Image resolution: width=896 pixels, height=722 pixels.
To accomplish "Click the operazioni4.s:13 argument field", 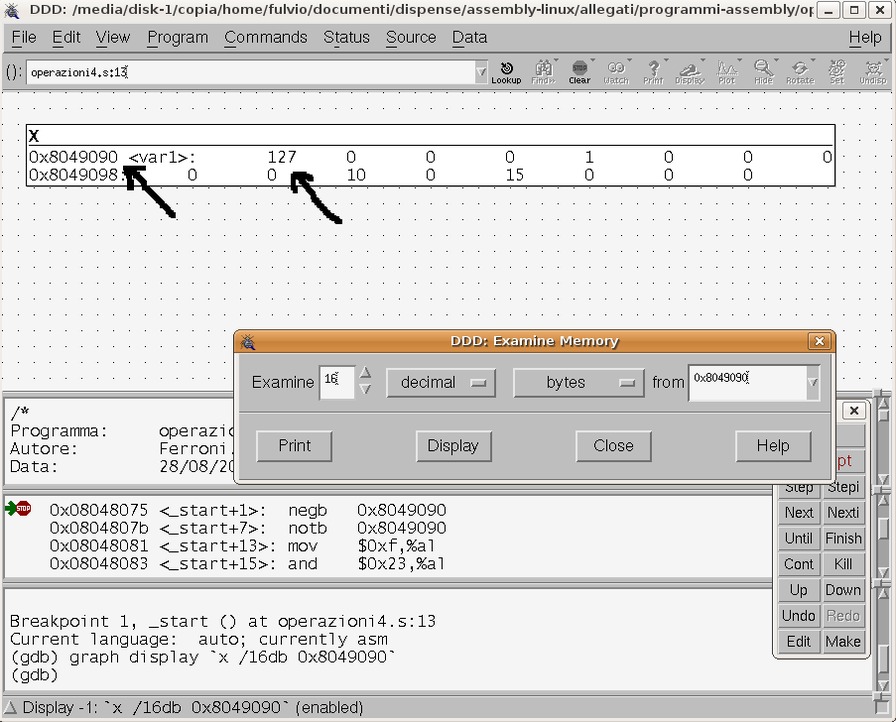I will 250,73.
